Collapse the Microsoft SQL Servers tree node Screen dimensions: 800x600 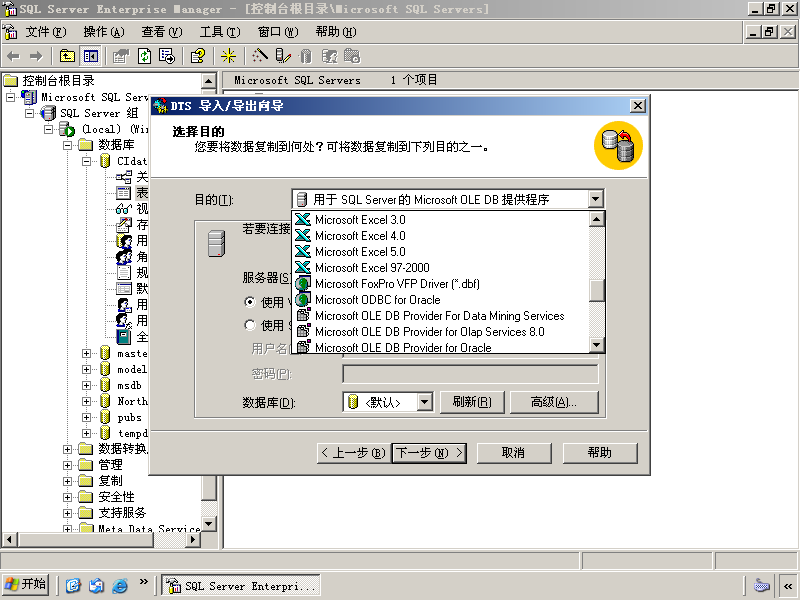point(10,97)
